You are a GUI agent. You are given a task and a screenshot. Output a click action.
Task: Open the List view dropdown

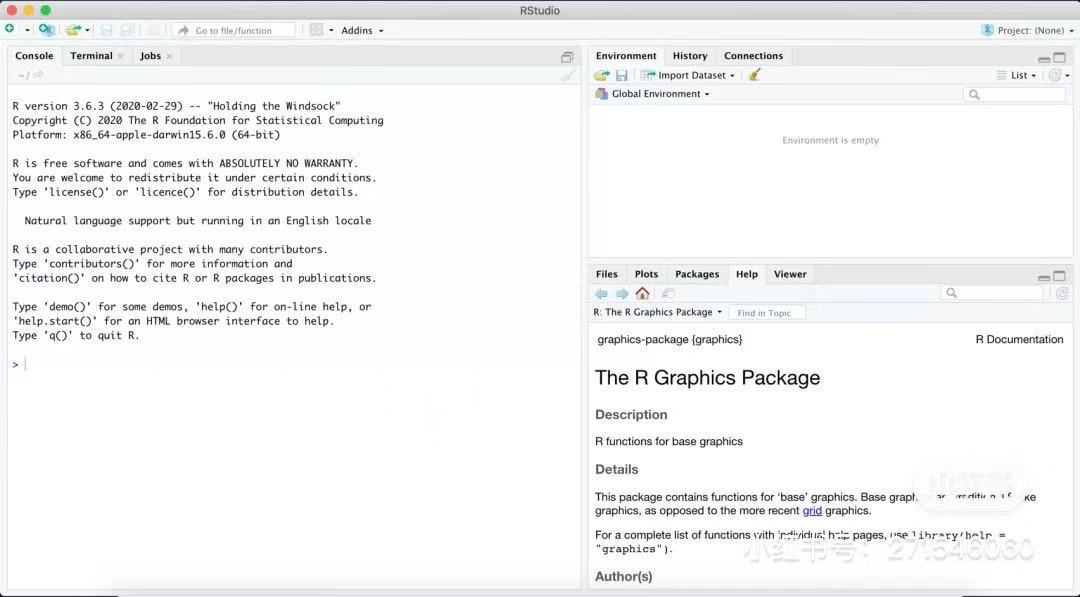tap(1017, 75)
